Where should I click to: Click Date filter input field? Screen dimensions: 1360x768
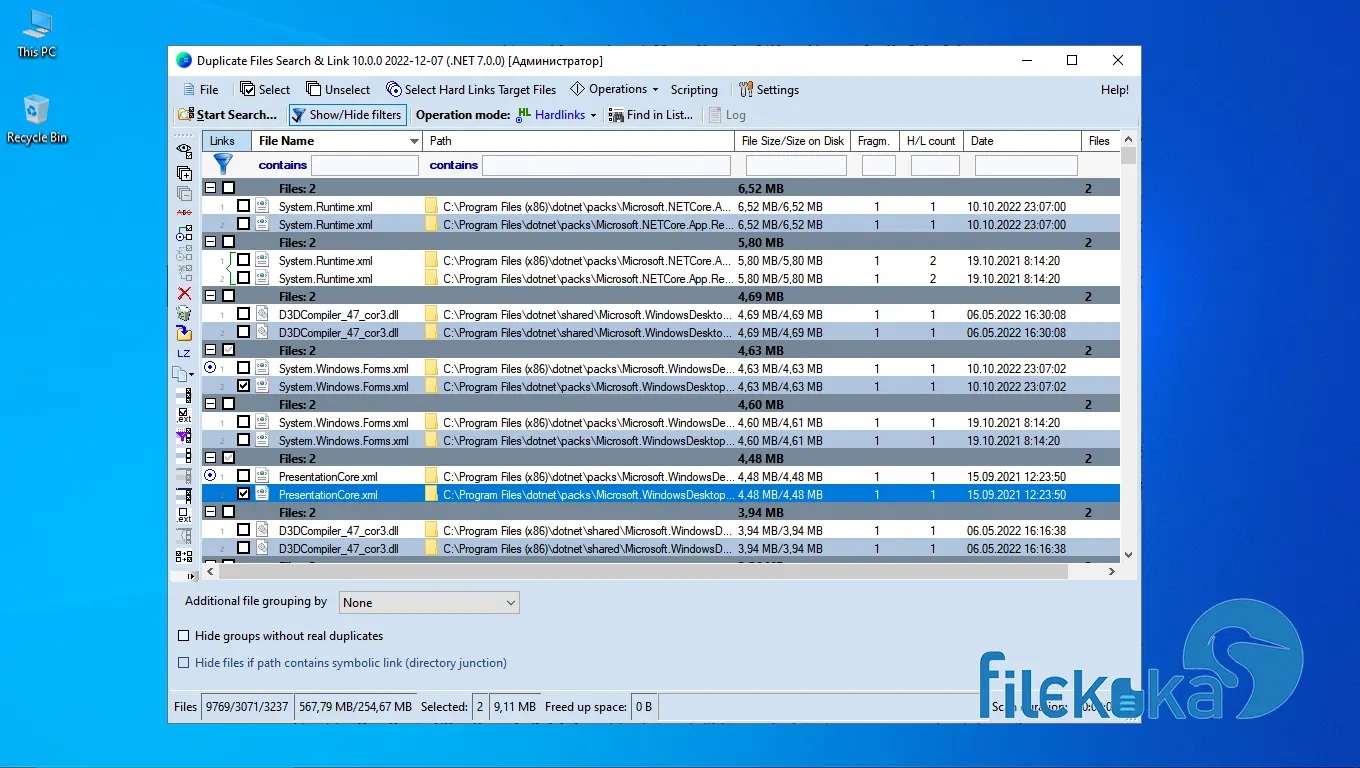1026,165
